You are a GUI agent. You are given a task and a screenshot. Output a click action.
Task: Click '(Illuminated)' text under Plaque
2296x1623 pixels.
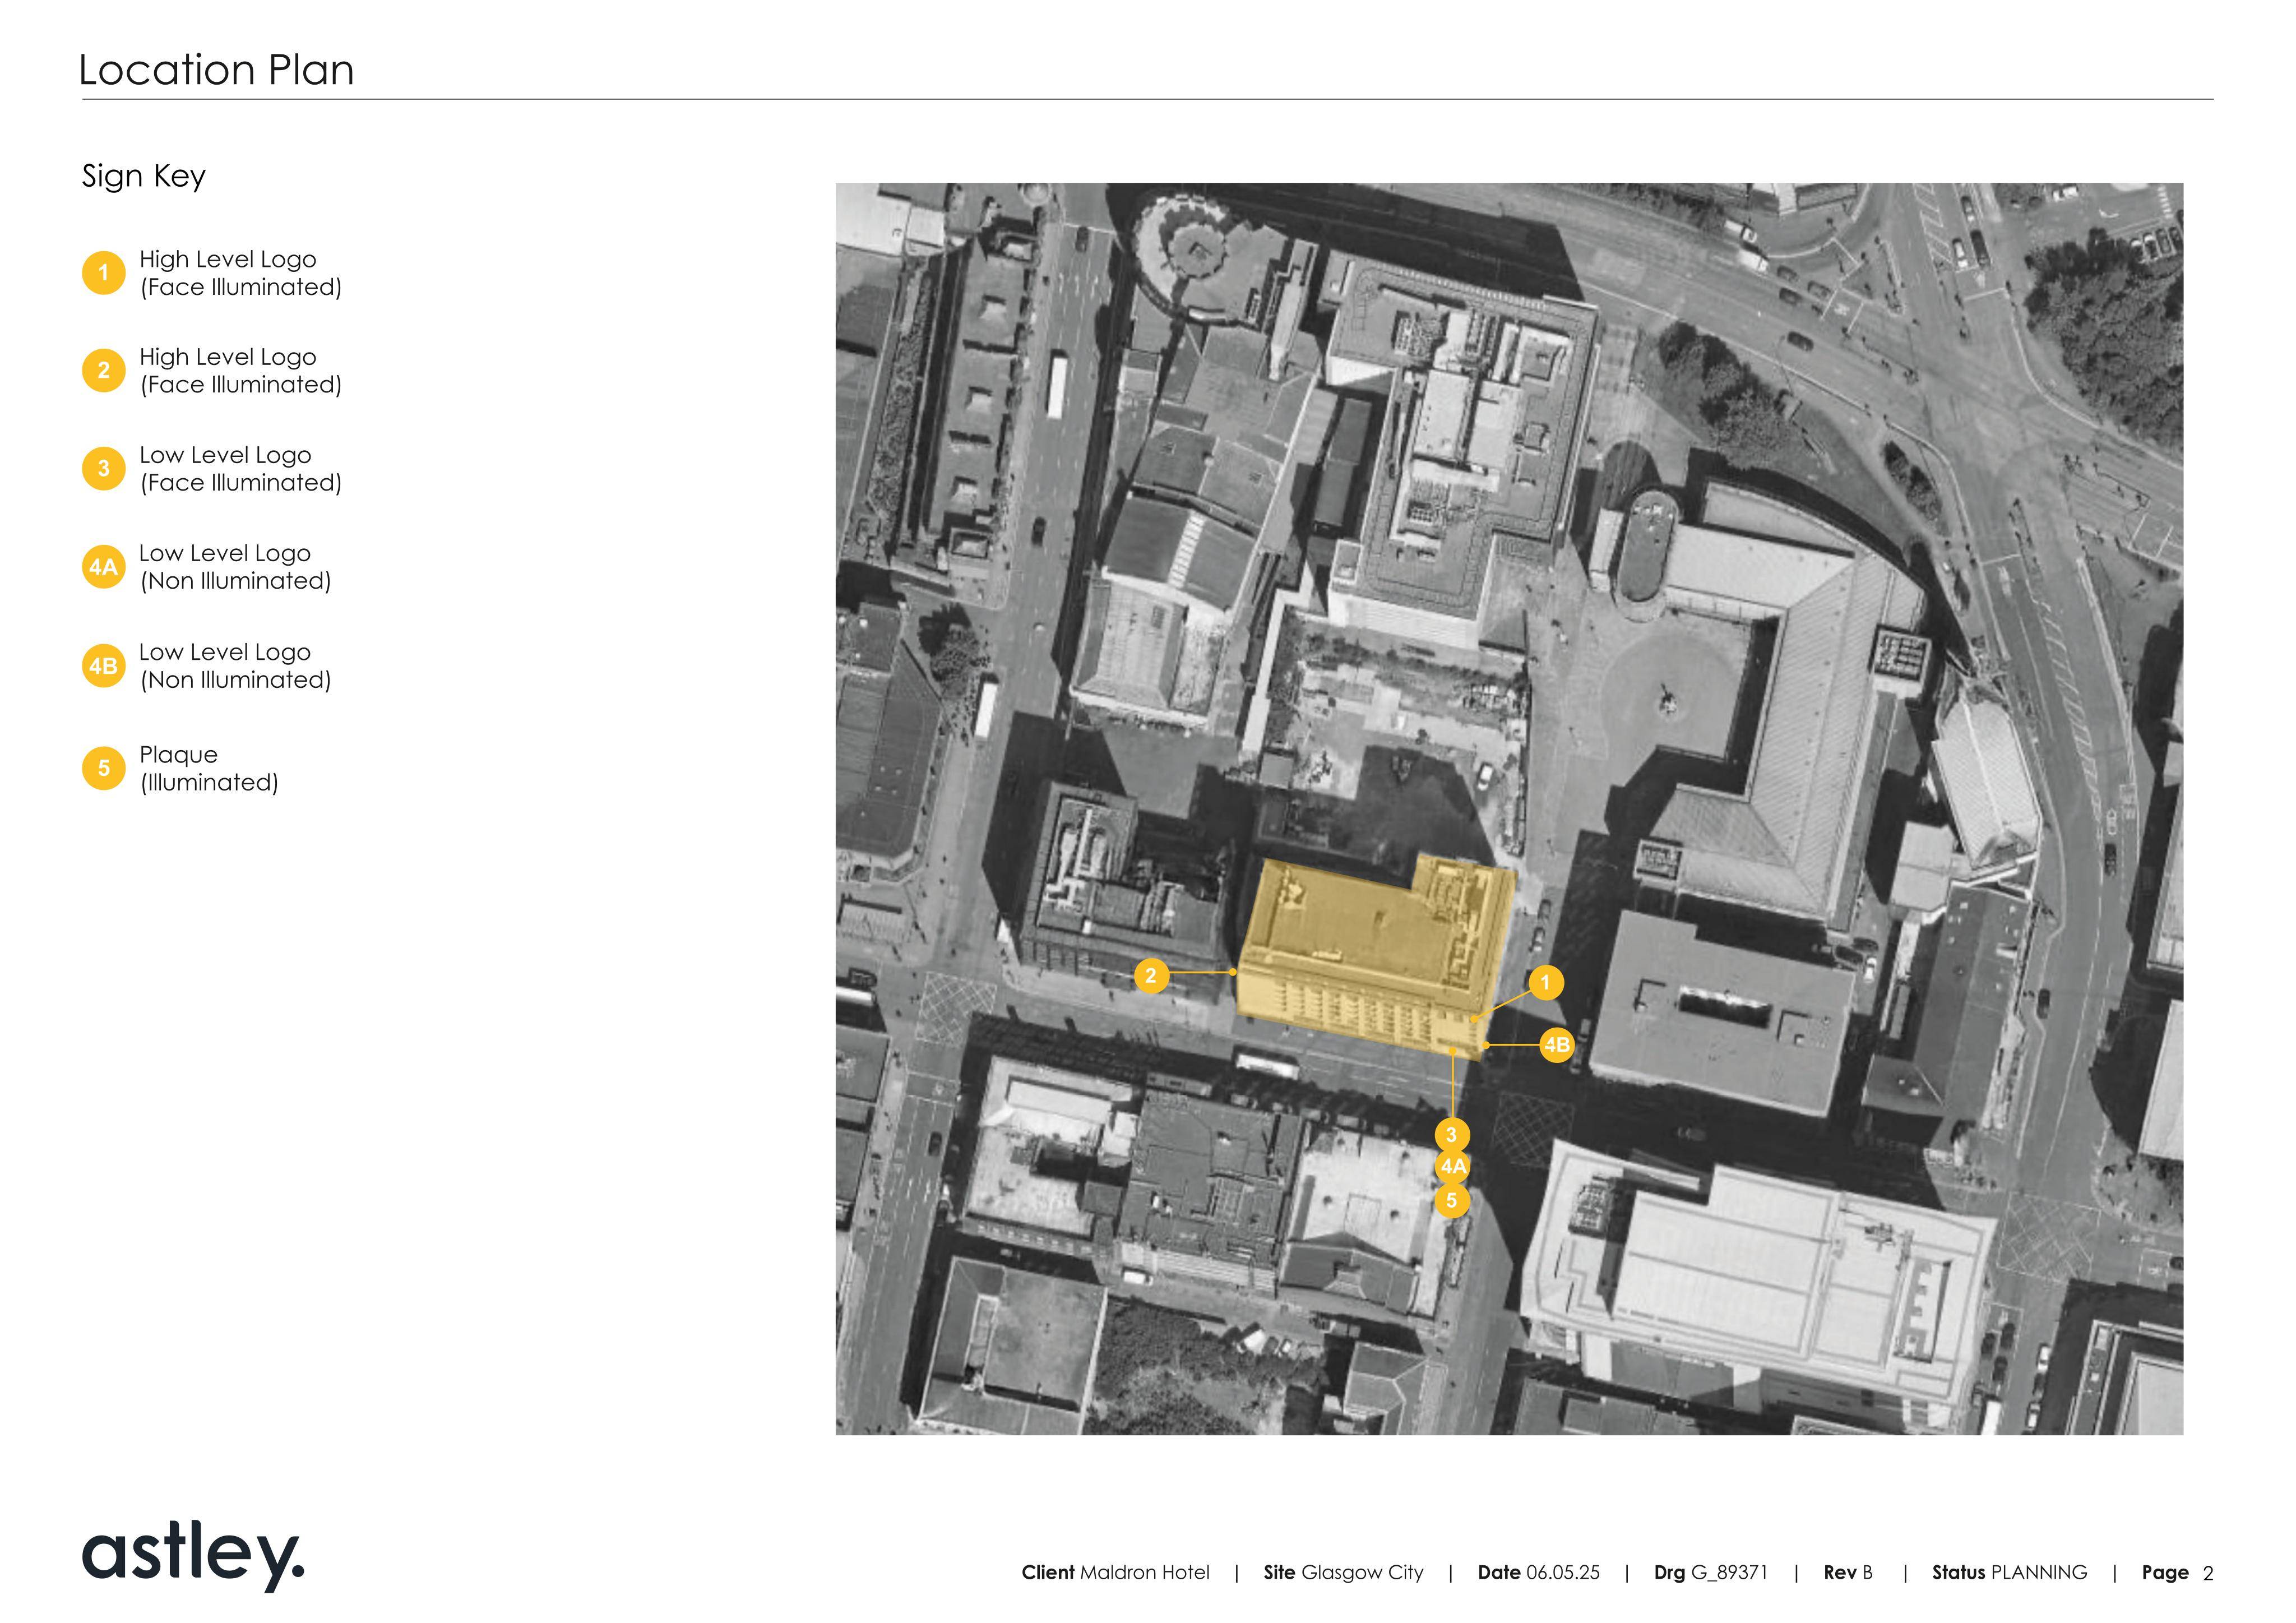click(x=209, y=783)
